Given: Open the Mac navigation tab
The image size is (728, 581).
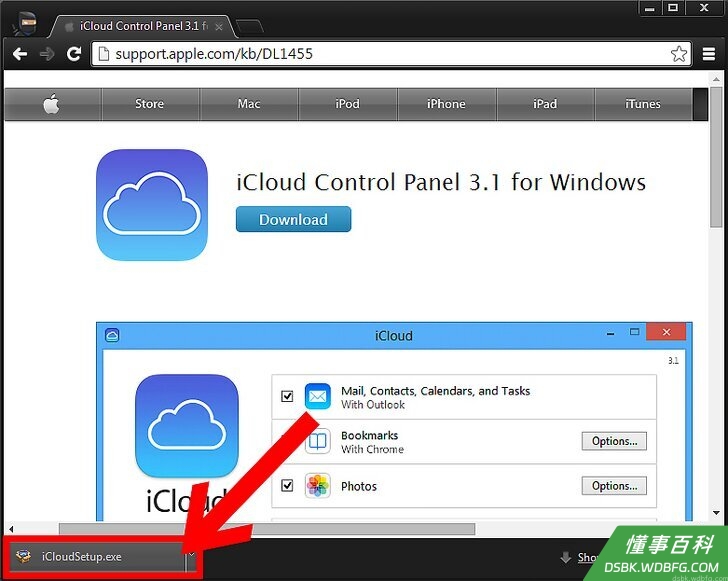Looking at the screenshot, I should click(x=249, y=104).
